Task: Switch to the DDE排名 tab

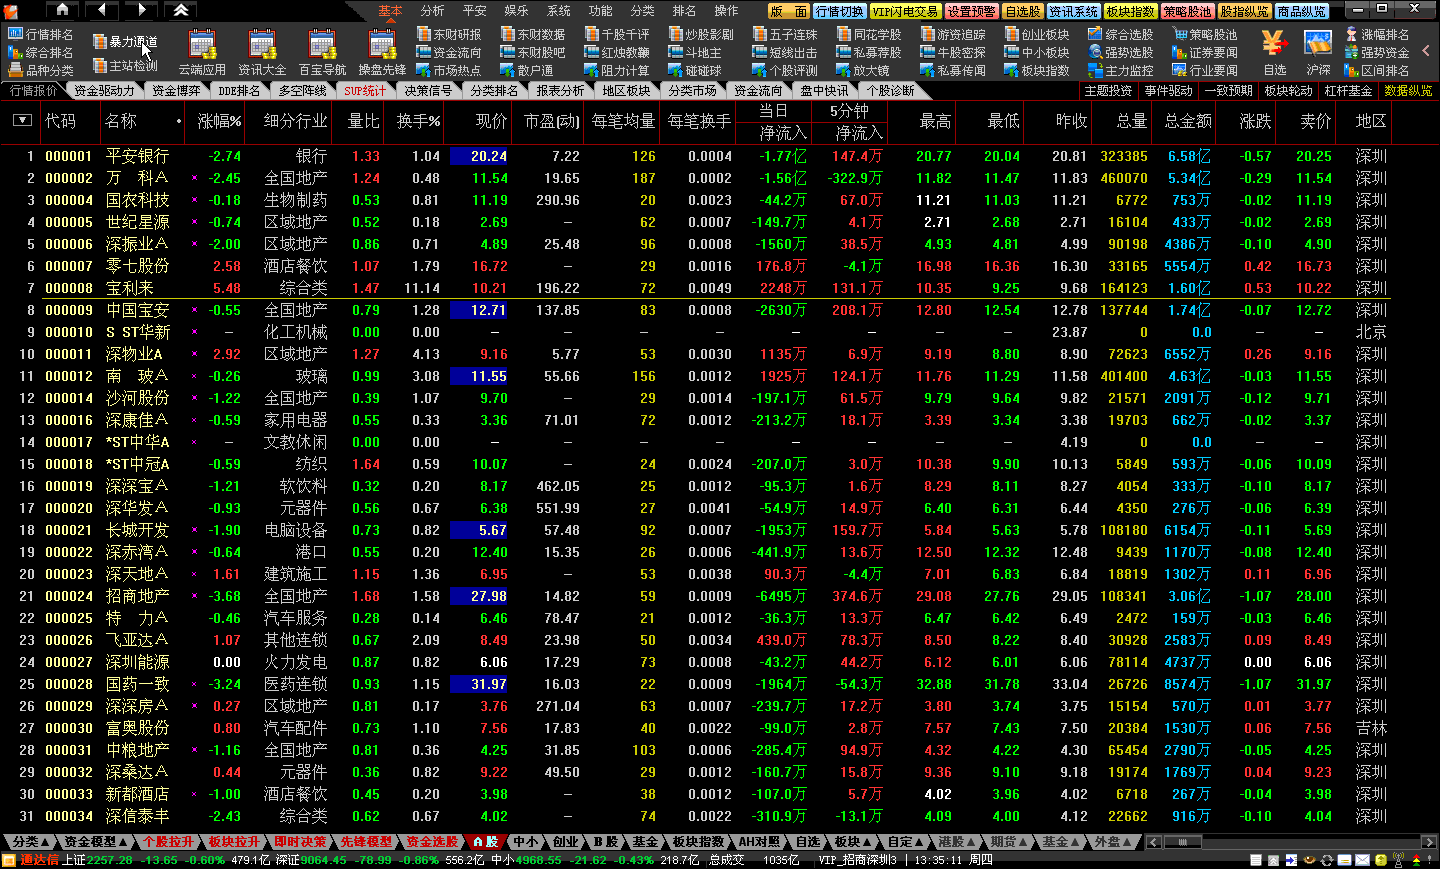Action: pos(239,90)
